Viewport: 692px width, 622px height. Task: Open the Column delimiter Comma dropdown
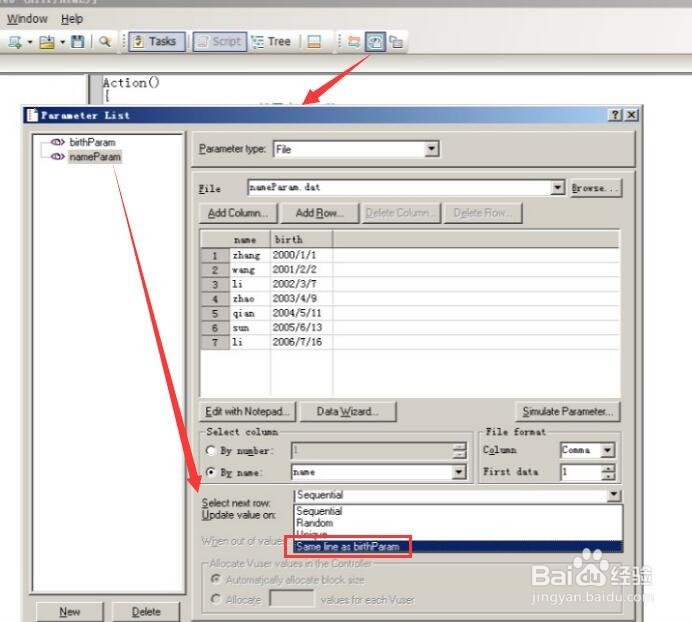click(608, 450)
